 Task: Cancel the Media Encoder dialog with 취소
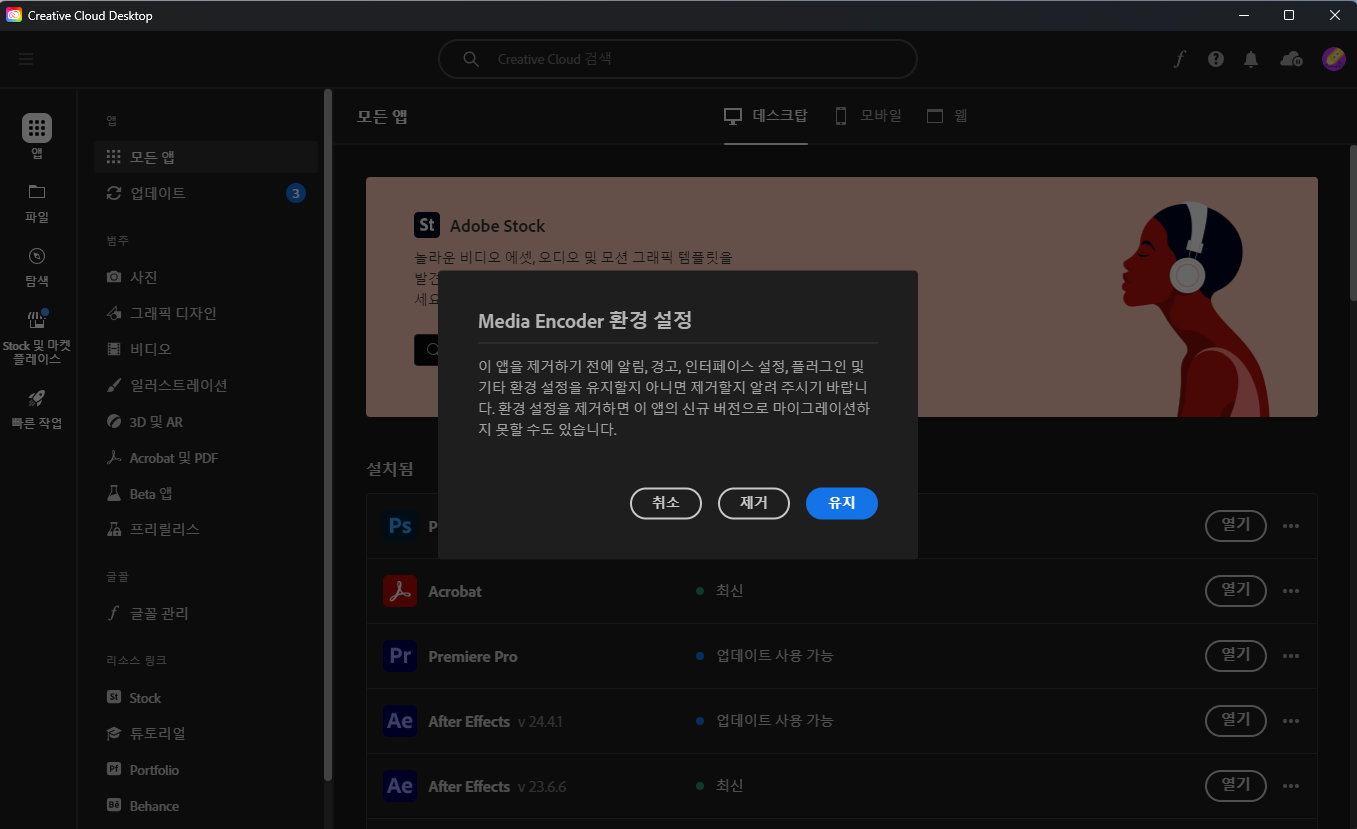665,503
